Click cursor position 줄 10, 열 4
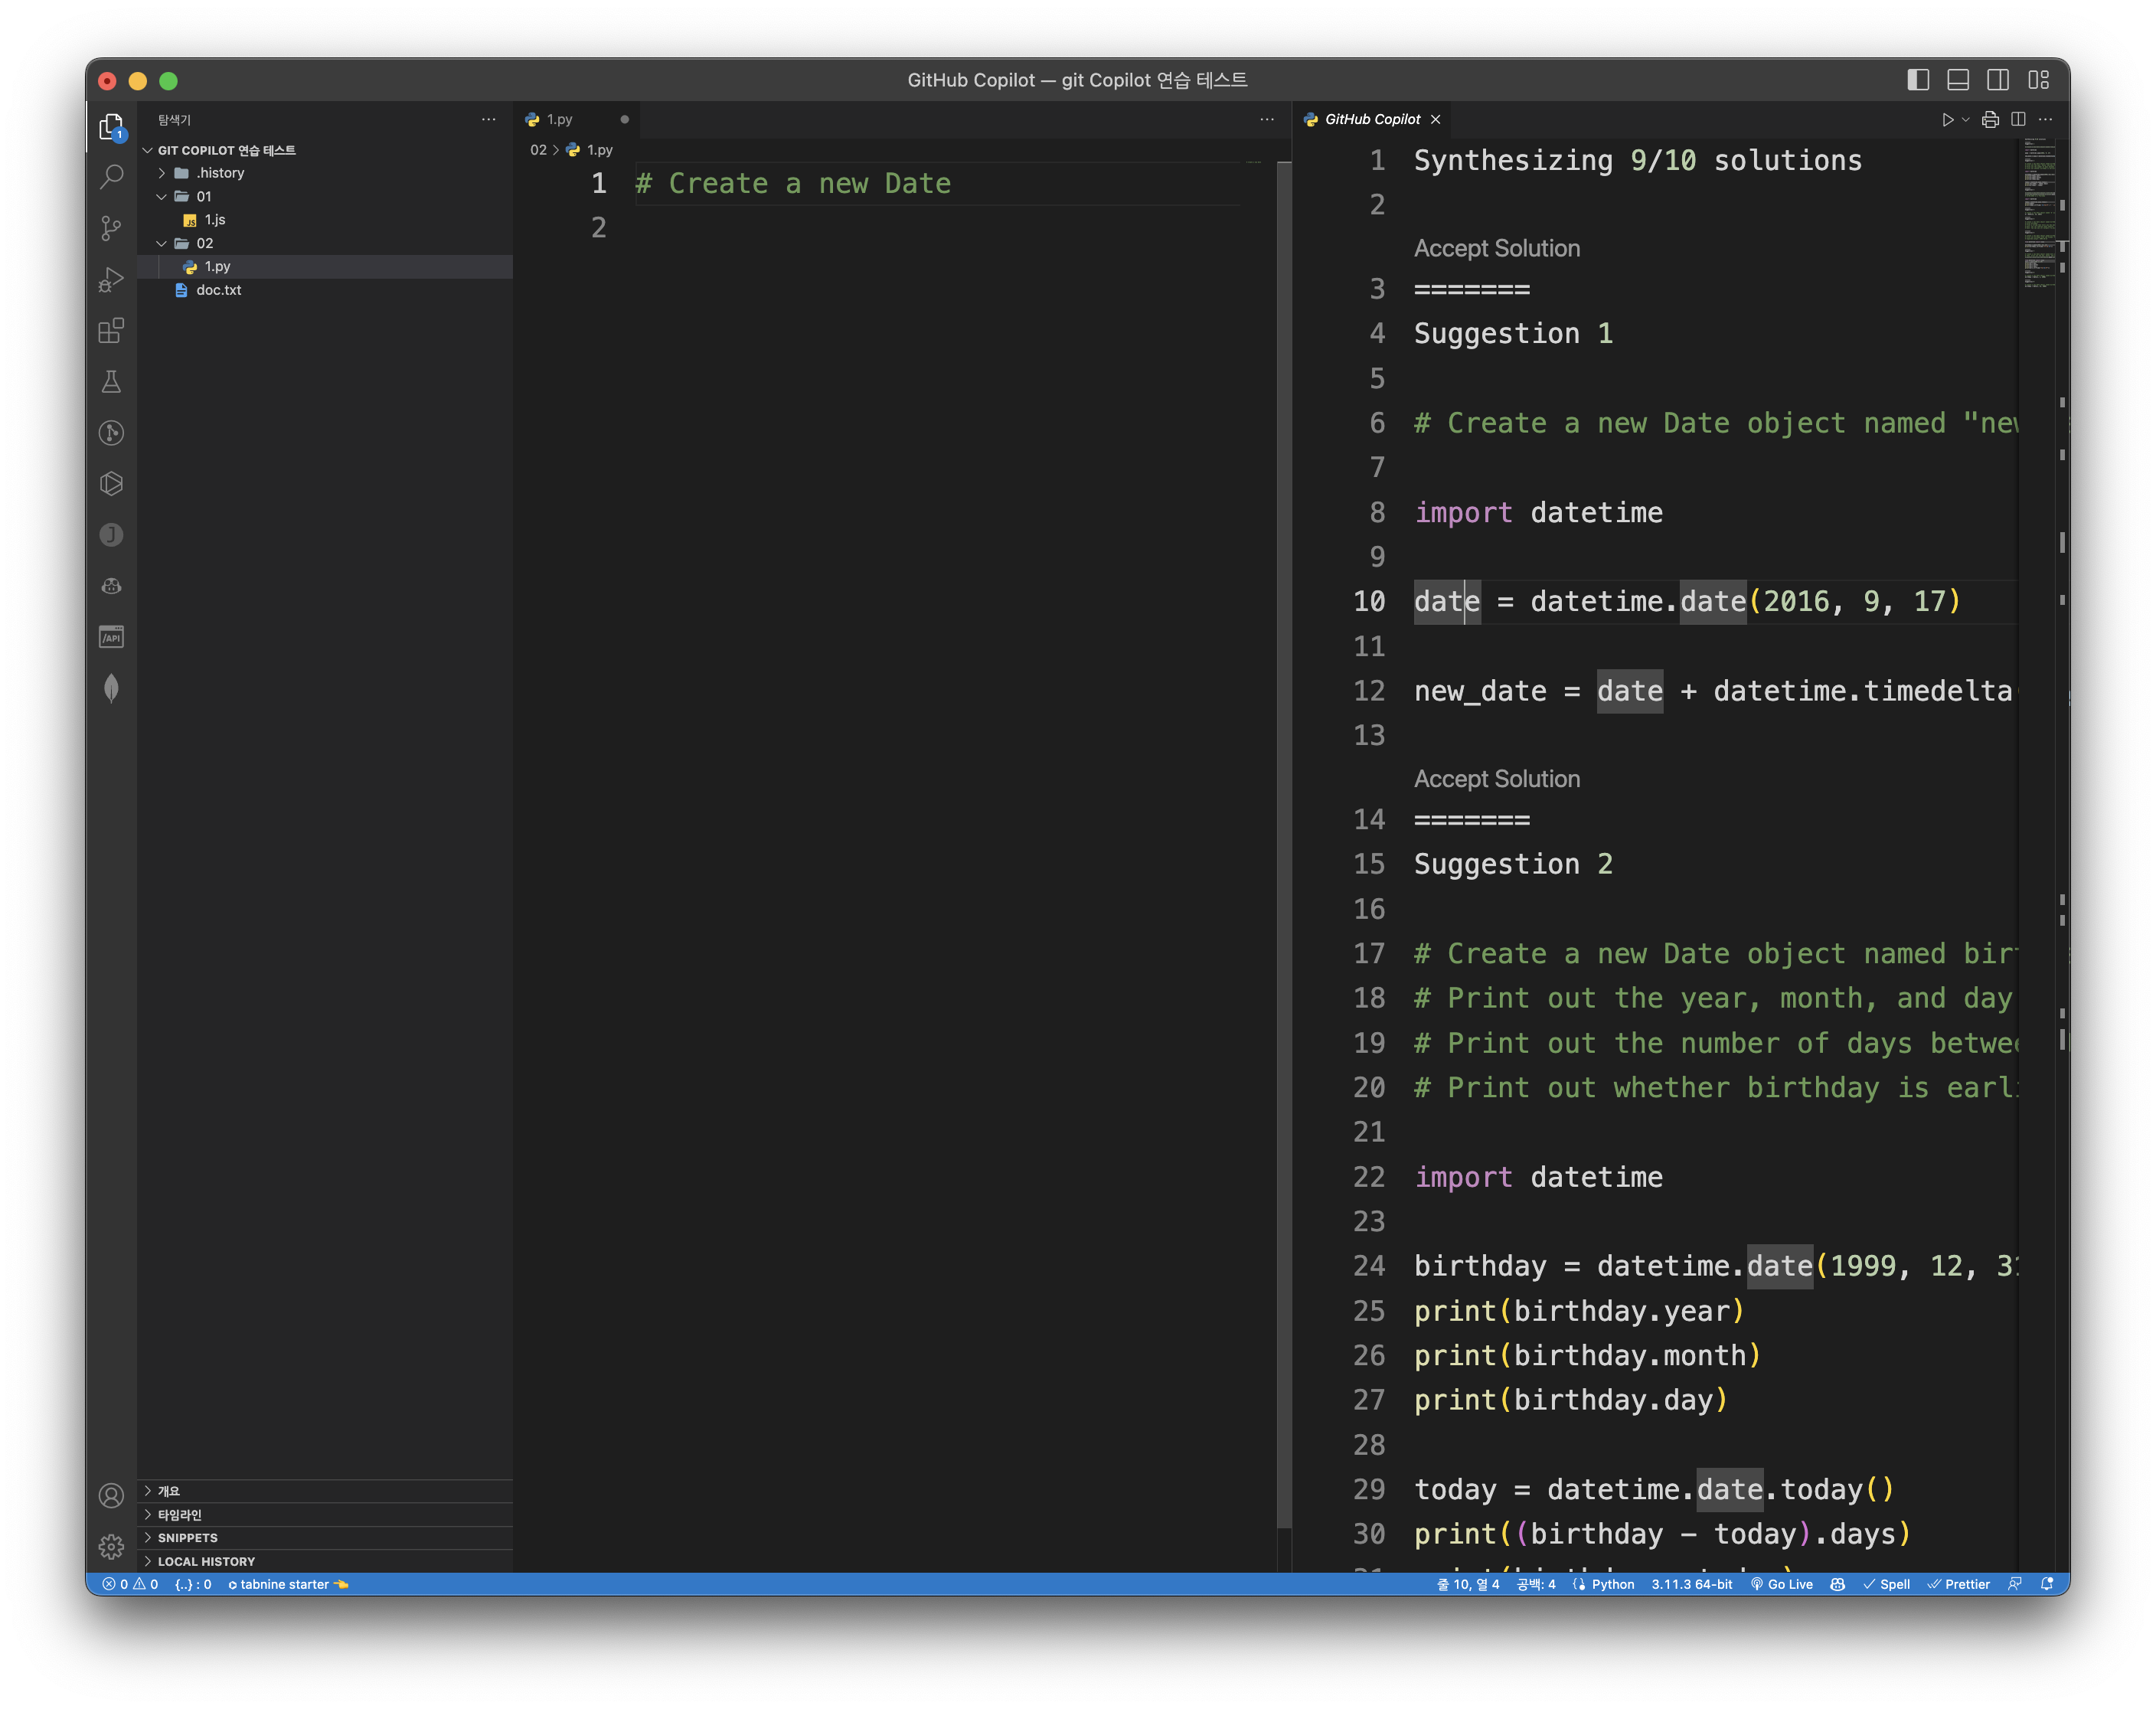 coord(1467,1584)
